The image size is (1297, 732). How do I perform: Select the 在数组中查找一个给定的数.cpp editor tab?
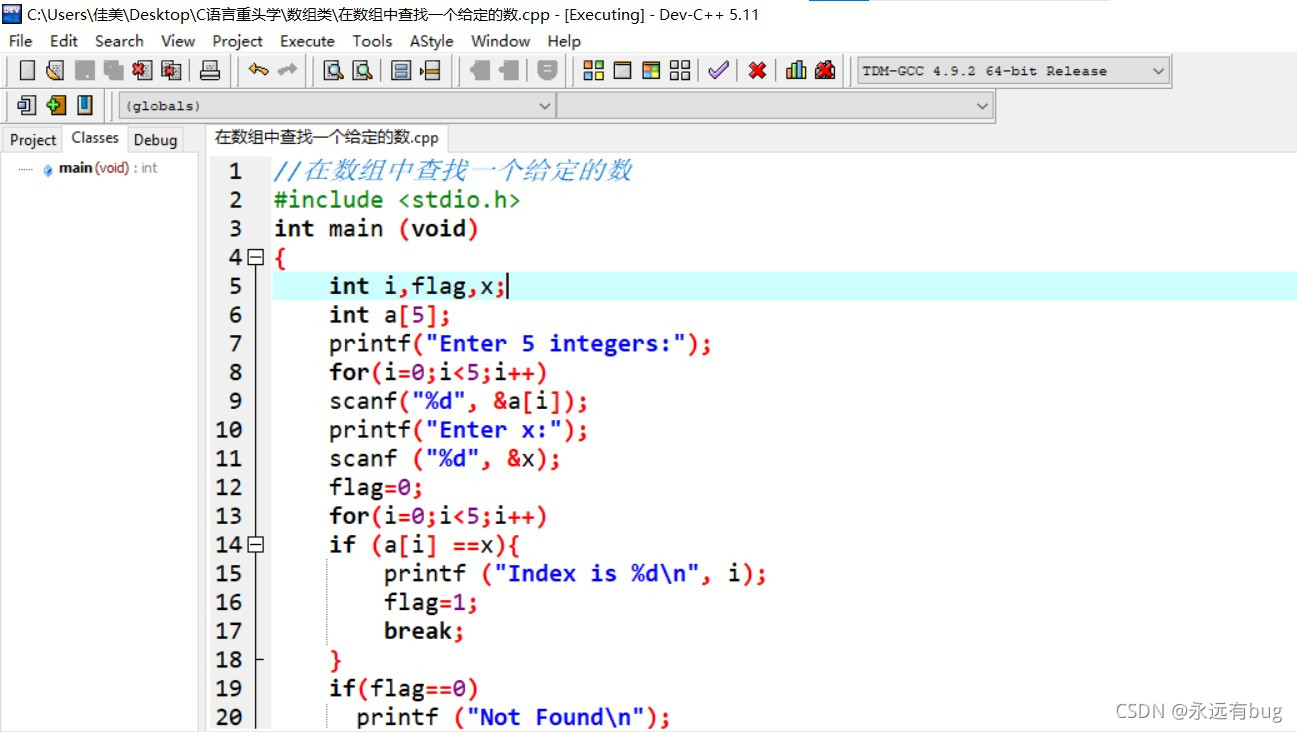tap(327, 138)
